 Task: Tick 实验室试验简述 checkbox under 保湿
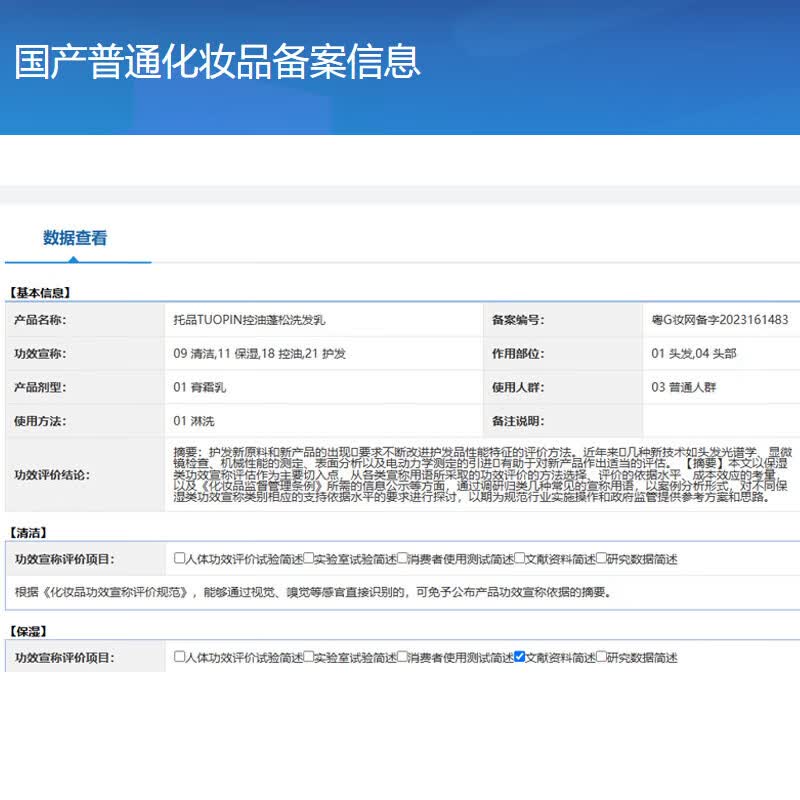click(x=309, y=656)
